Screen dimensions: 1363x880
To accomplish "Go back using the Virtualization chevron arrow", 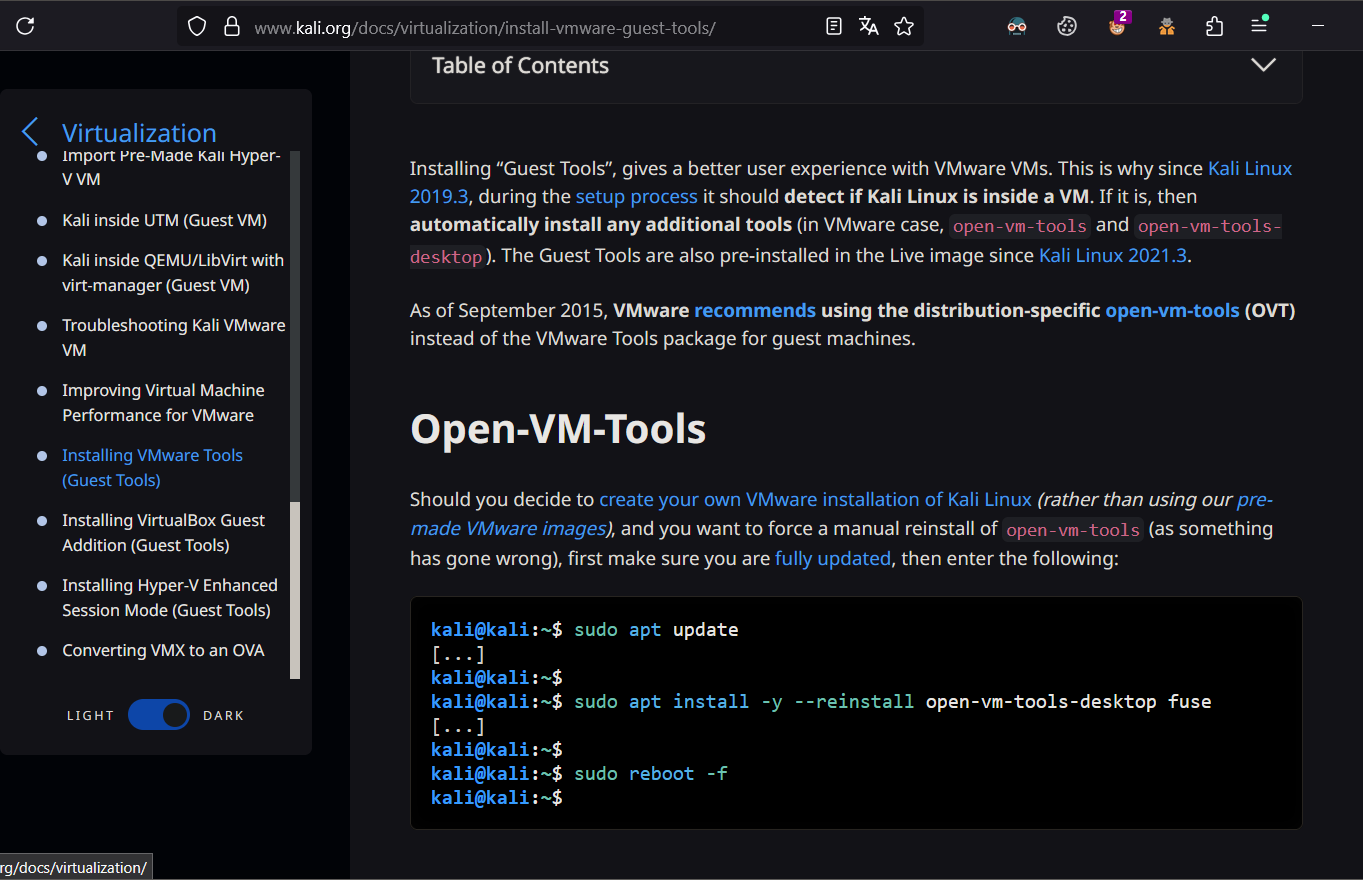I will (x=30, y=132).
